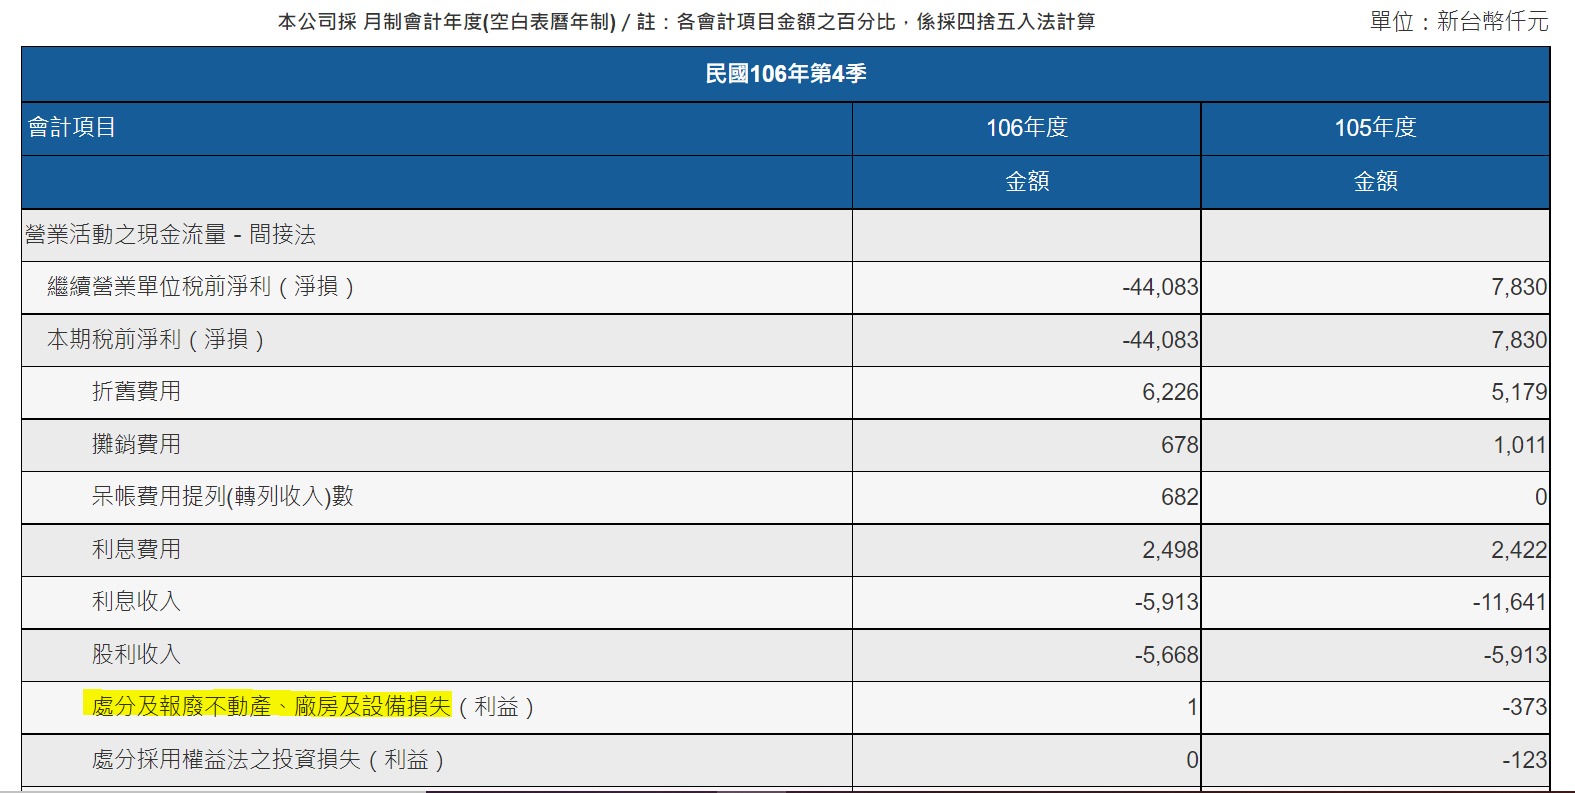
Task: Select the 折舊費用 row label
Action: pyautogui.click(x=136, y=392)
